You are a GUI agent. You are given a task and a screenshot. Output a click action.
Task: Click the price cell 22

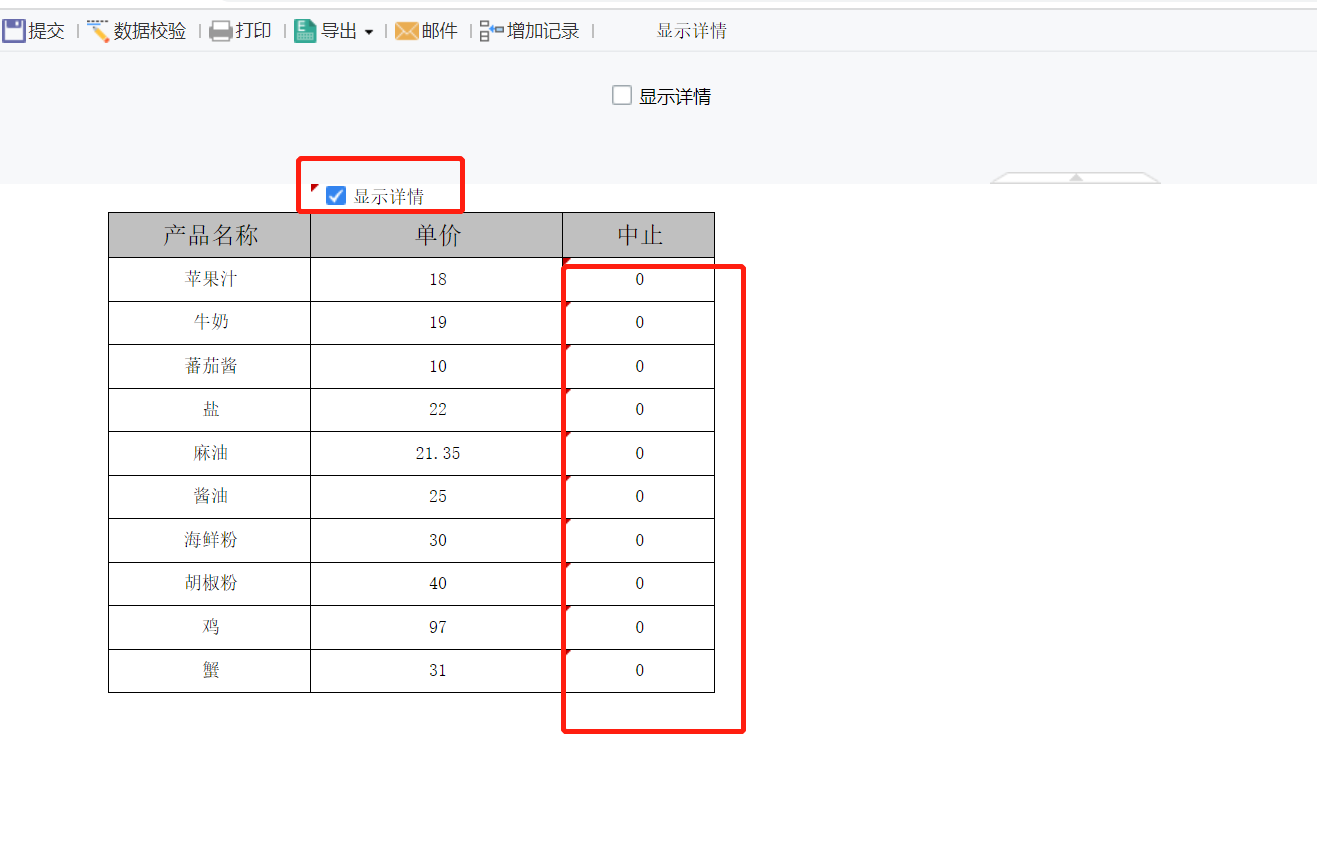tap(437, 409)
